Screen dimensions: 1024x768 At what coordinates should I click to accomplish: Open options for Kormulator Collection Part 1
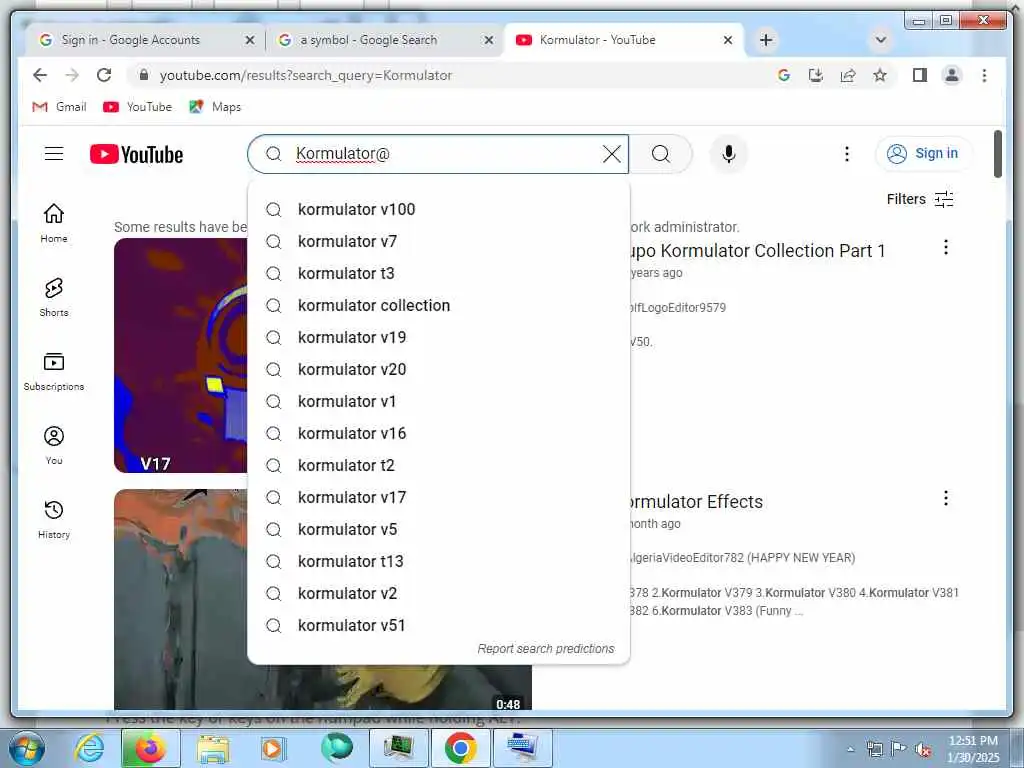tap(946, 248)
